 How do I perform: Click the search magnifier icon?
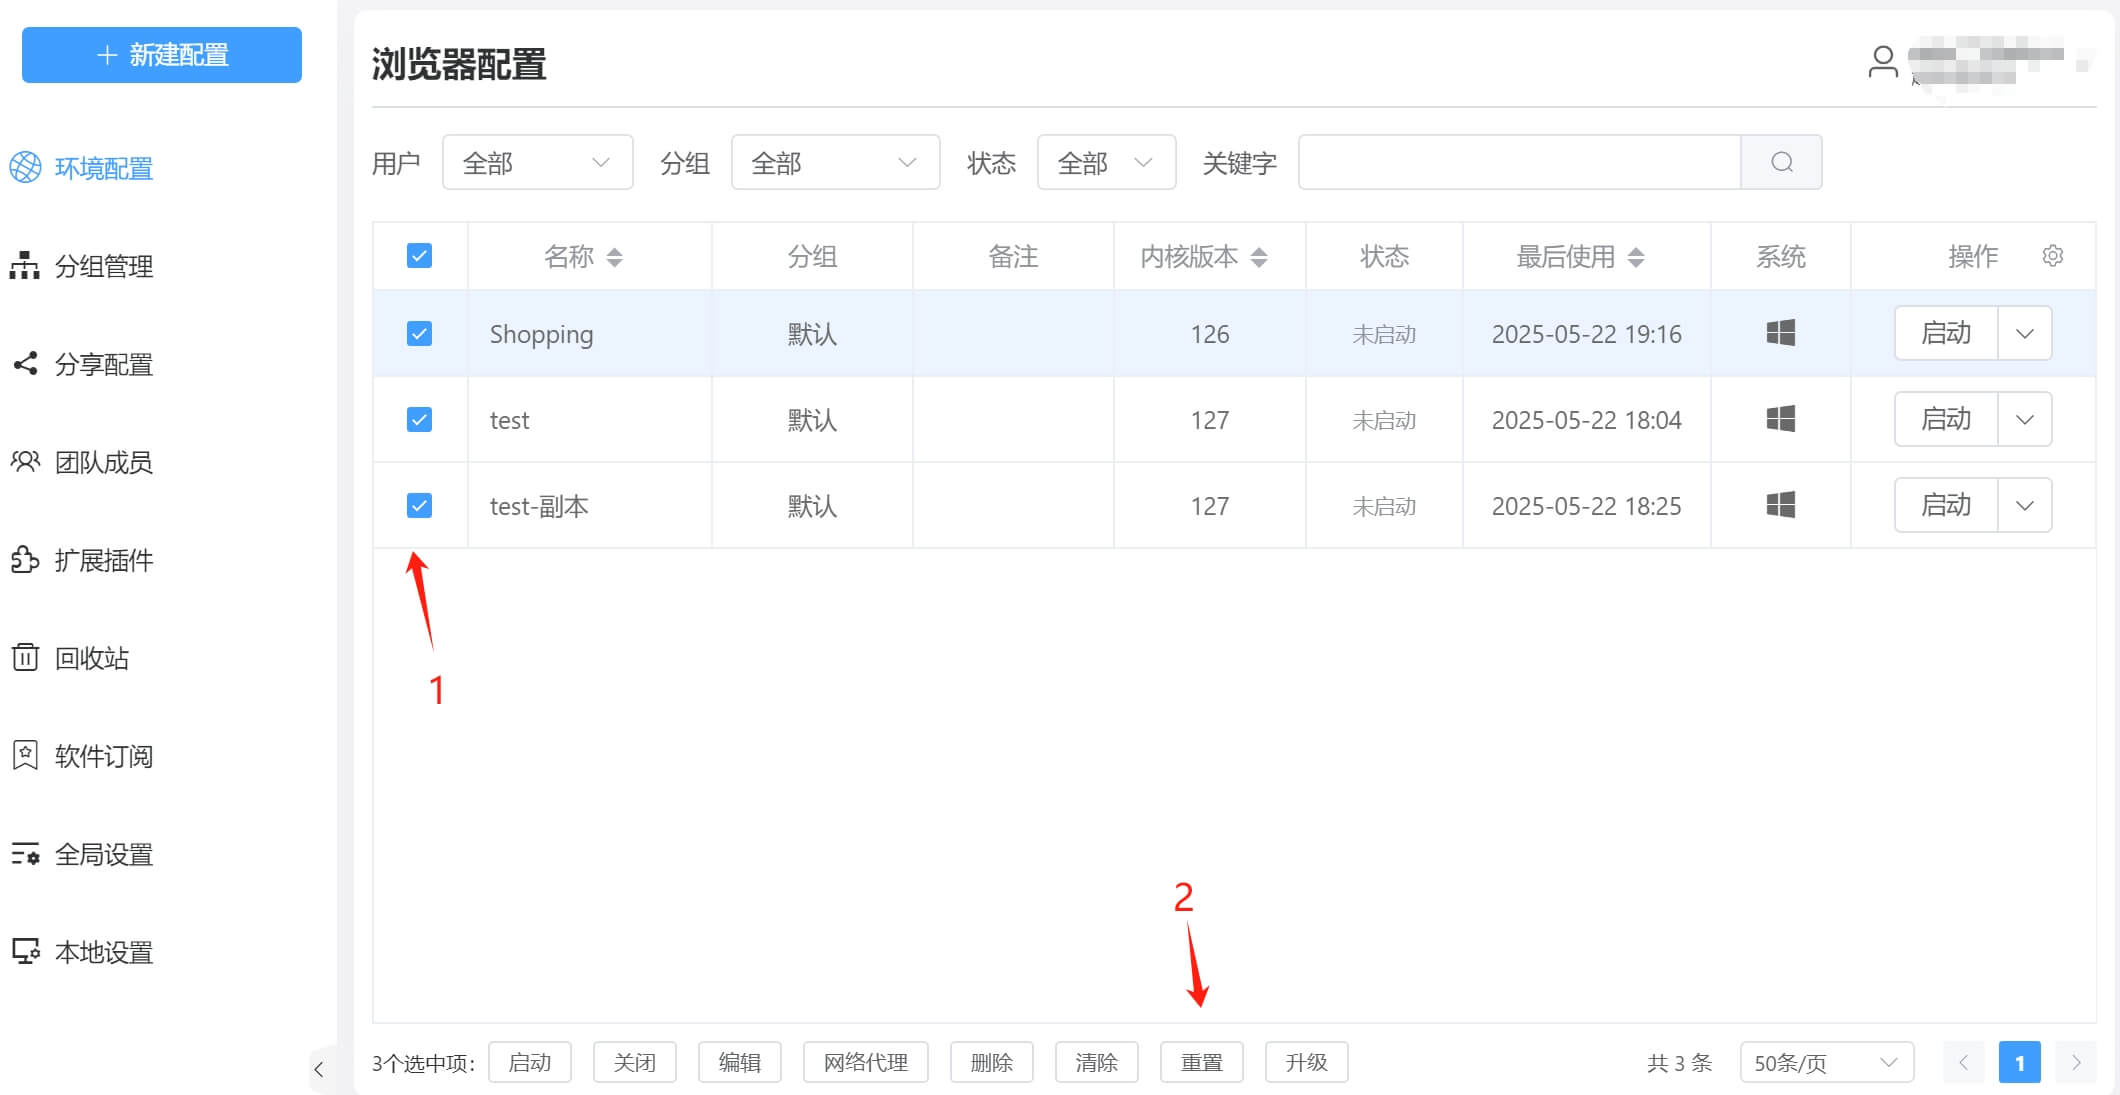coord(1781,162)
